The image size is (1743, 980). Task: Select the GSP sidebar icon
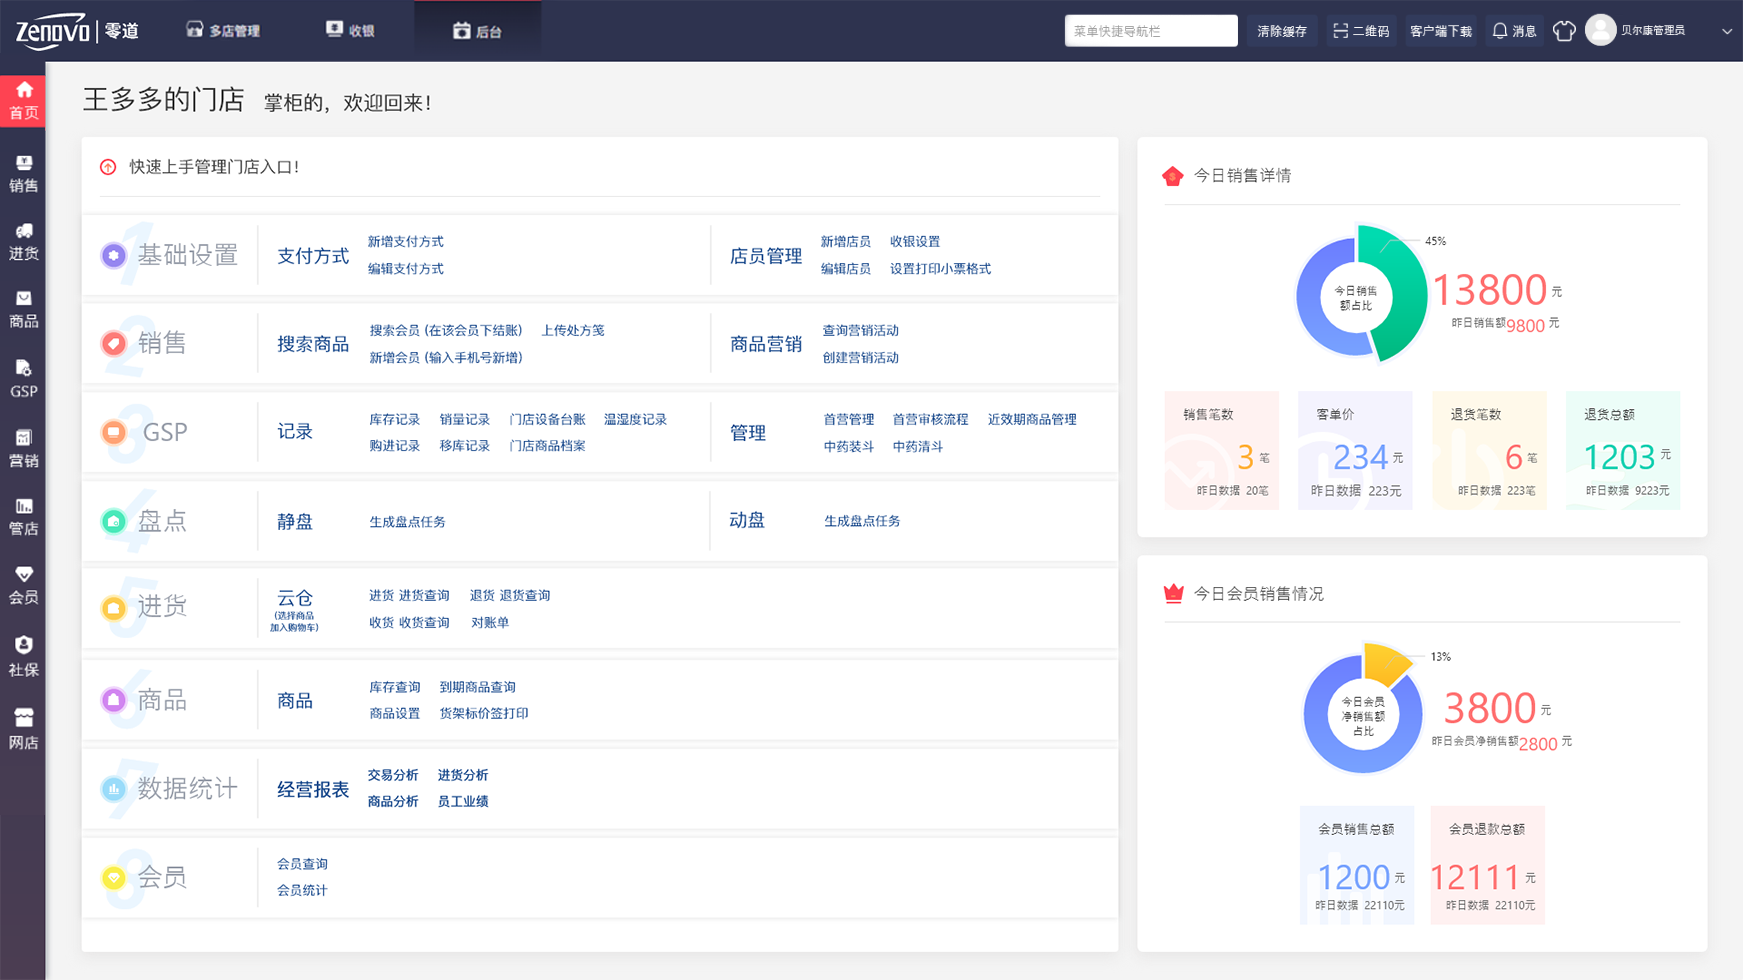coord(23,378)
